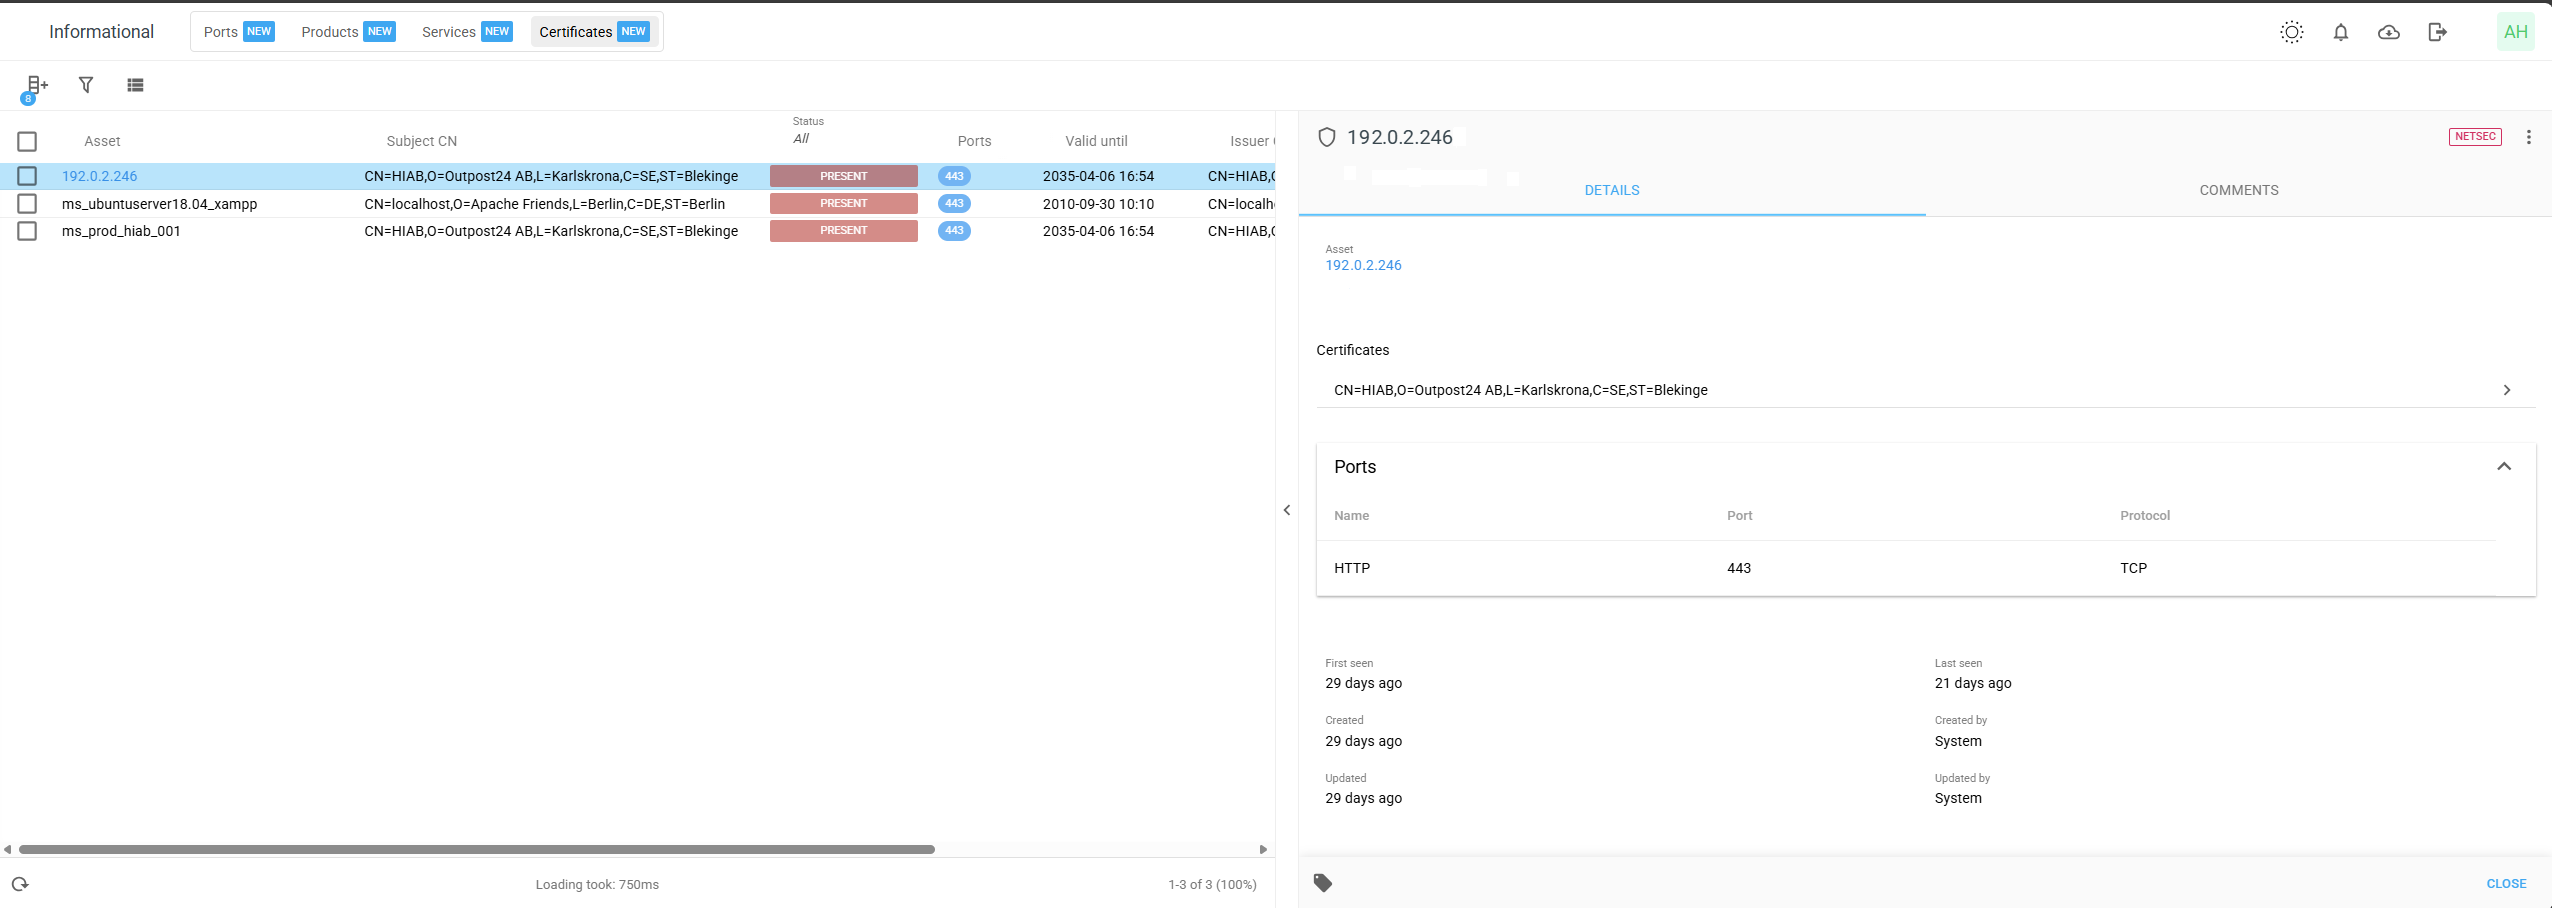Click the logout icon
This screenshot has height=908, width=2552.
pos(2437,32)
